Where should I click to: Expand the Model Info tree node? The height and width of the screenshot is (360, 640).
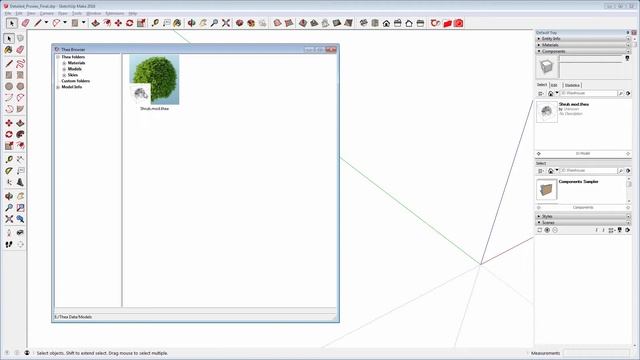click(58, 87)
